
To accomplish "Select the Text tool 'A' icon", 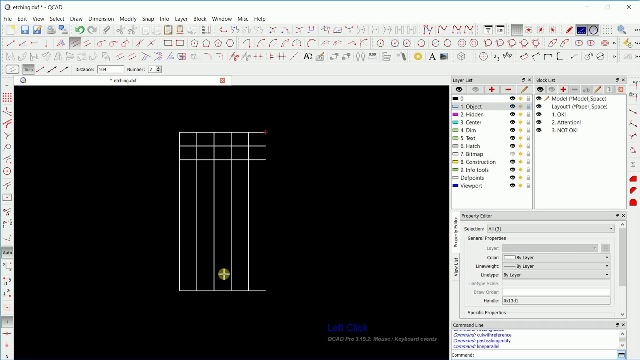I will pos(432,57).
